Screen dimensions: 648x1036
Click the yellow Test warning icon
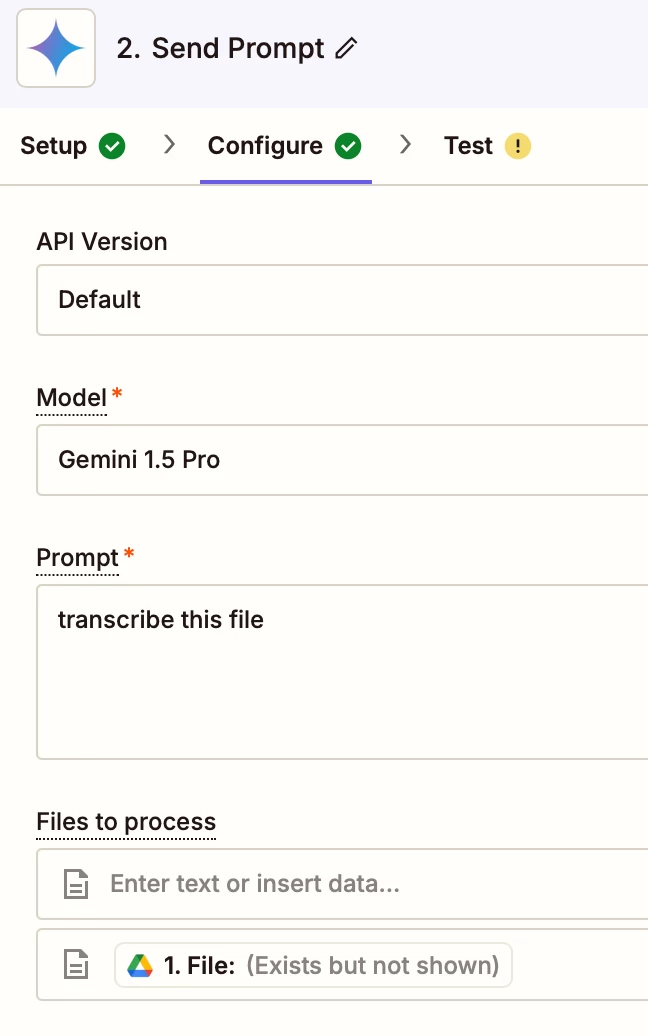point(518,146)
